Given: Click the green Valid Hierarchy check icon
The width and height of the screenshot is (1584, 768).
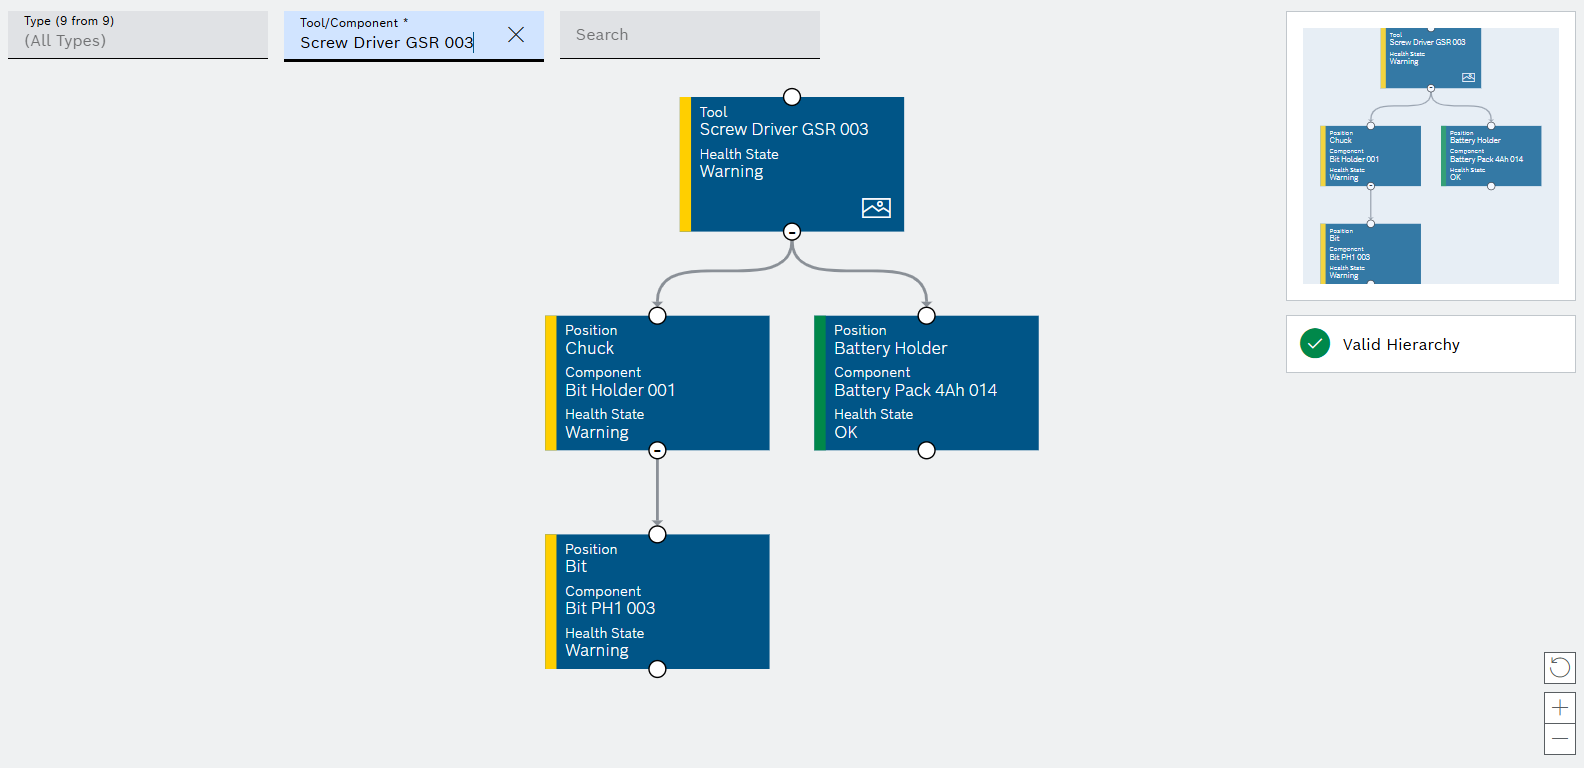Looking at the screenshot, I should 1315,344.
